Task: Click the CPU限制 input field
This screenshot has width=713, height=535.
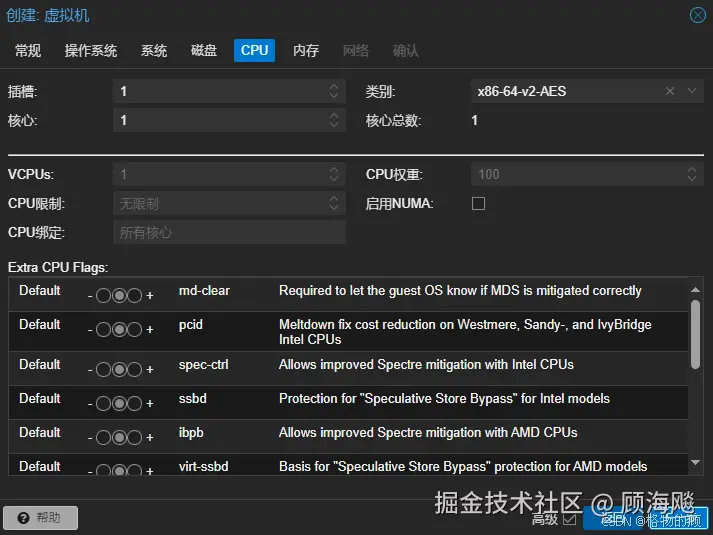Action: 229,203
